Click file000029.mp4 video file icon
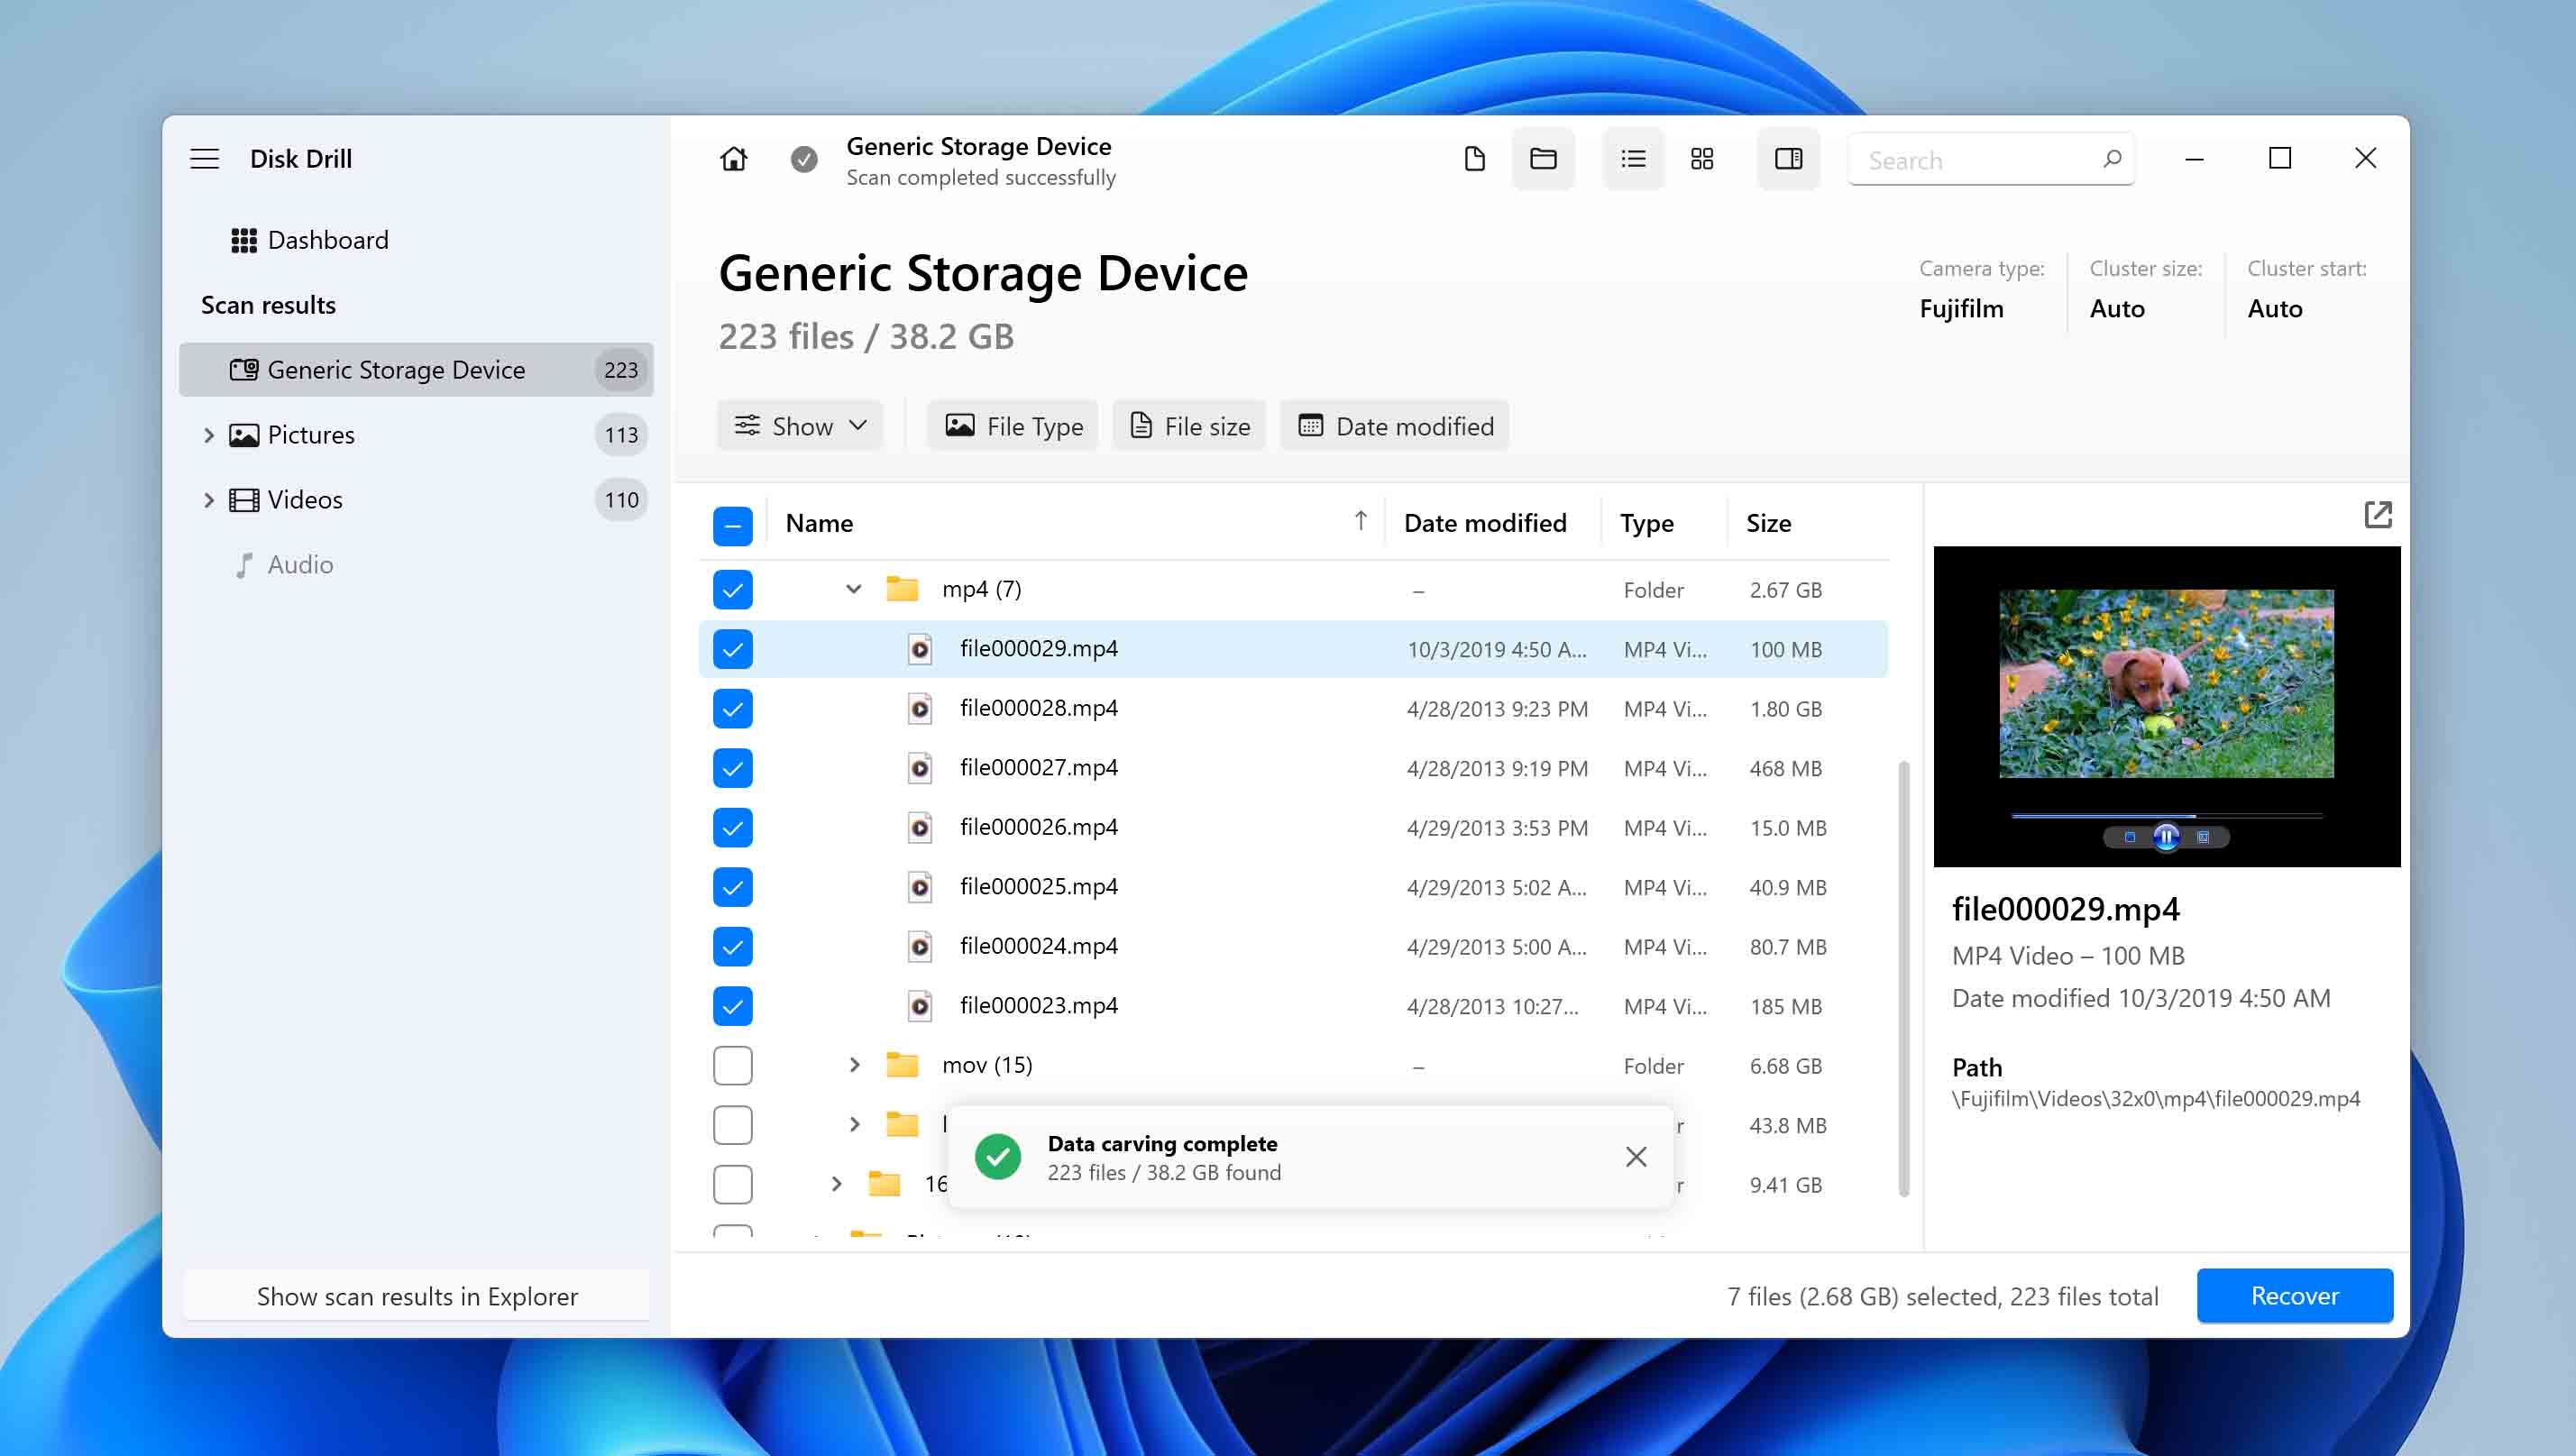This screenshot has width=2576, height=1456. point(919,649)
